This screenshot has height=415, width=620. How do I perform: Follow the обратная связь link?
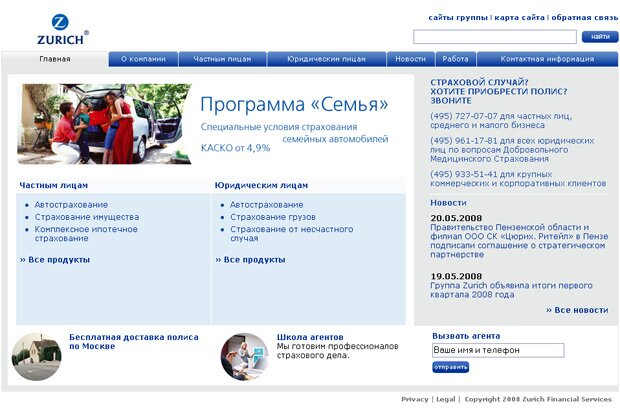[585, 17]
